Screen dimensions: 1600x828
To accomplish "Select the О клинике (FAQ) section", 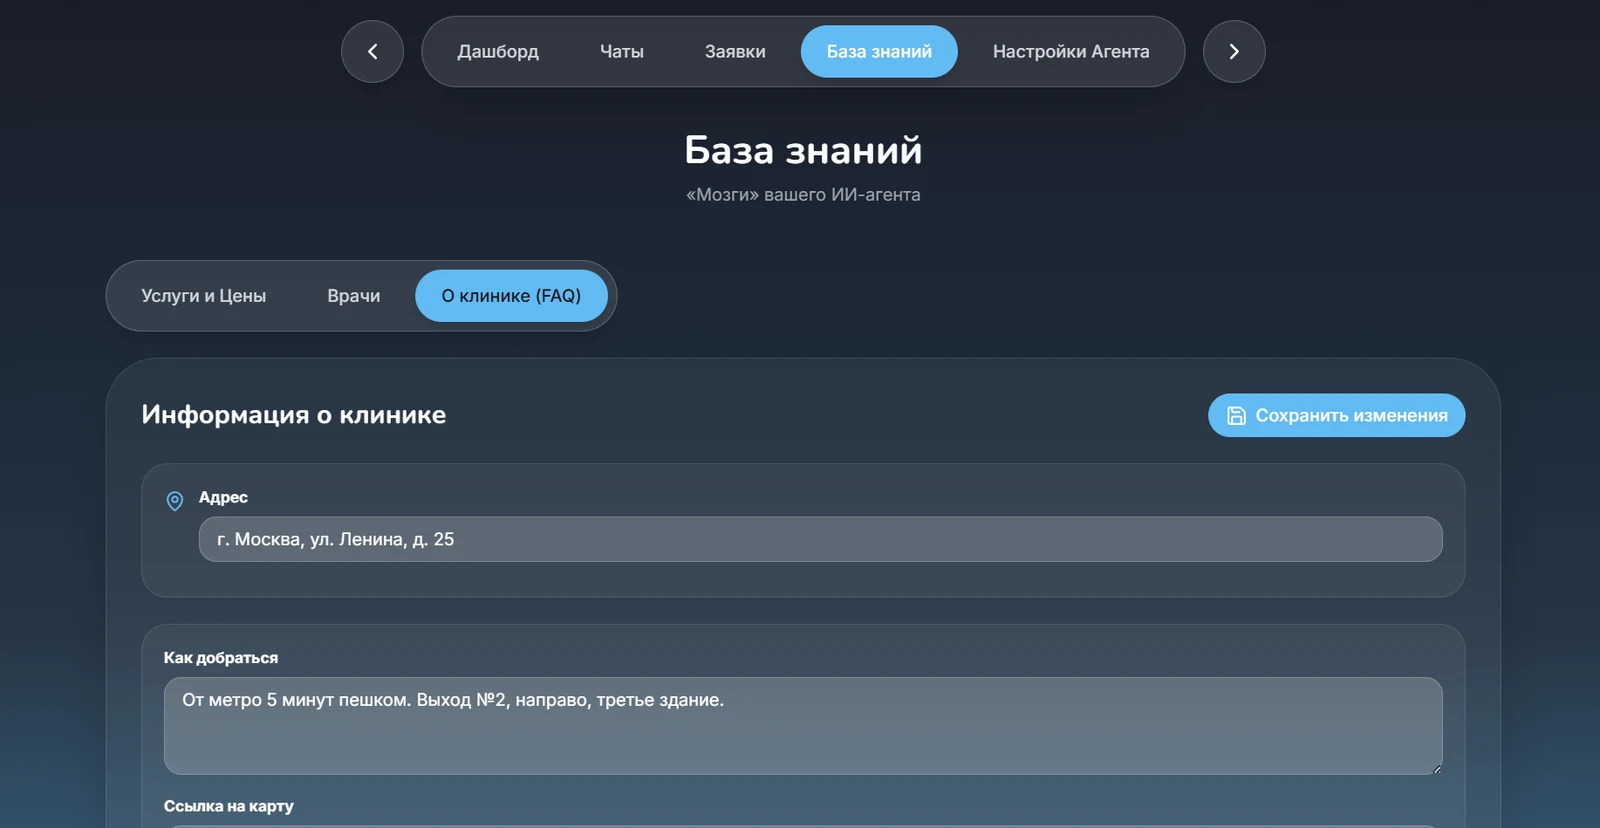I will pyautogui.click(x=511, y=296).
